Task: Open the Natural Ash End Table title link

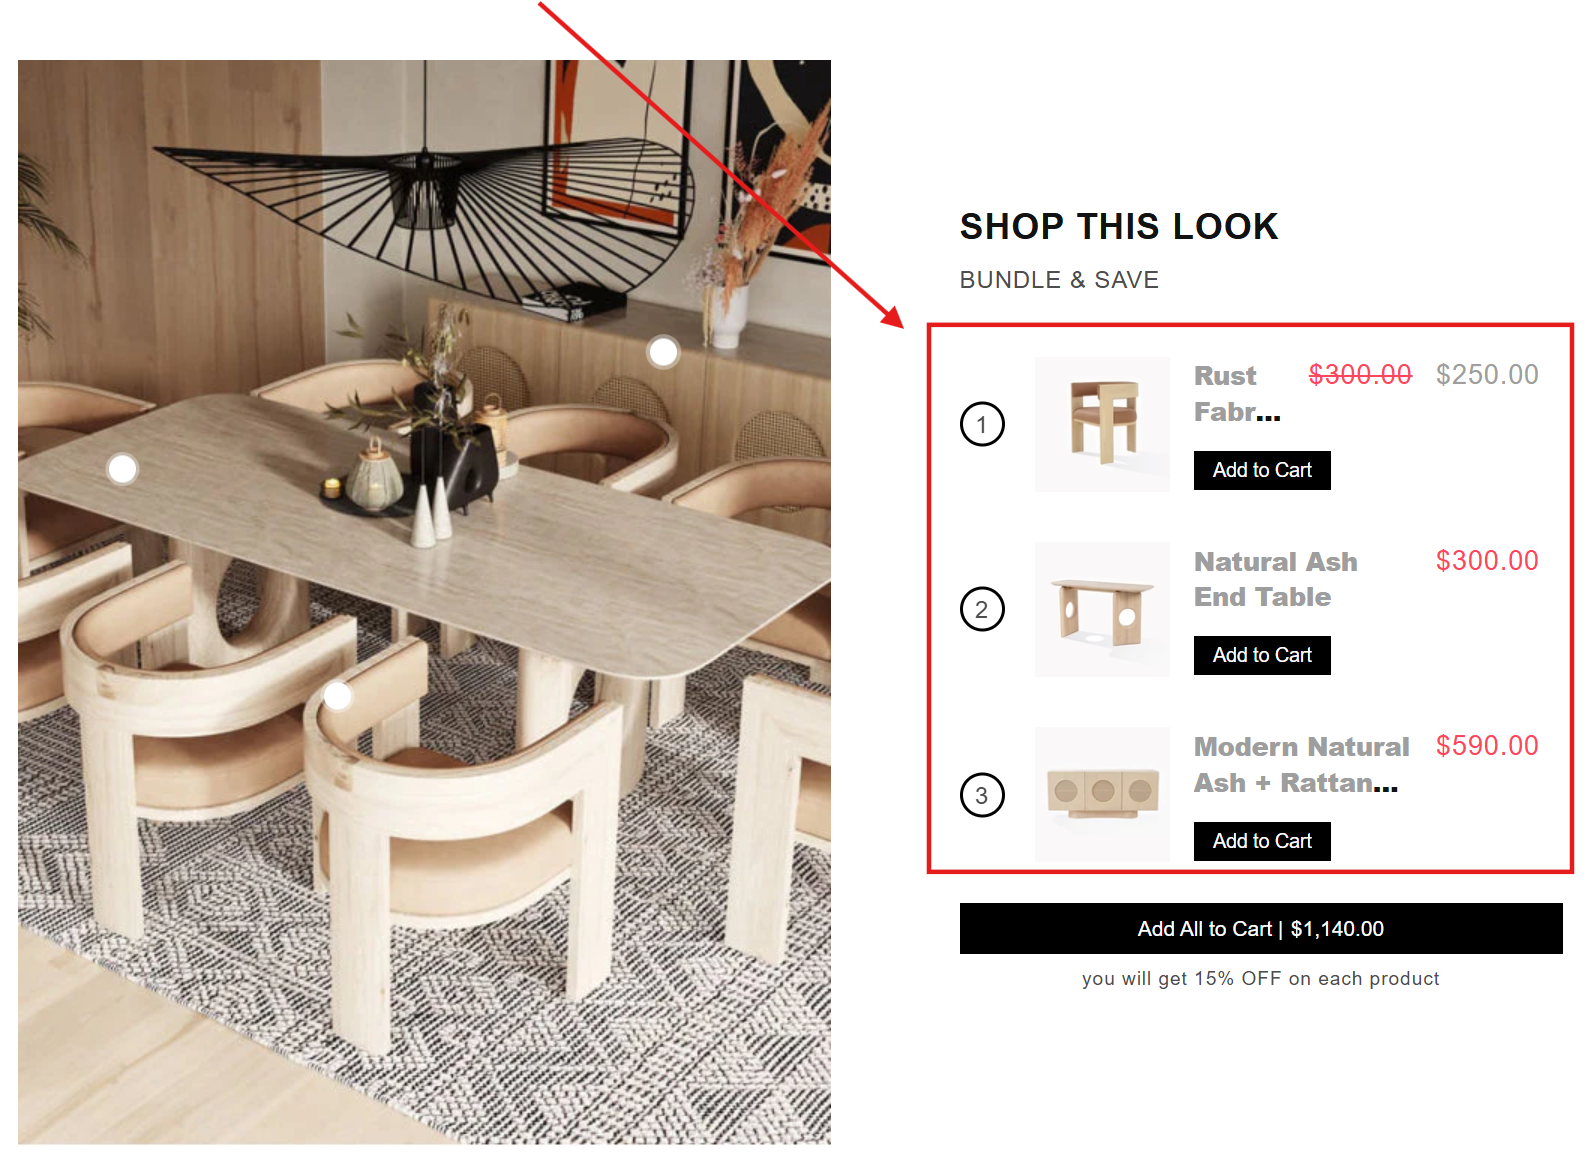Action: (x=1276, y=579)
